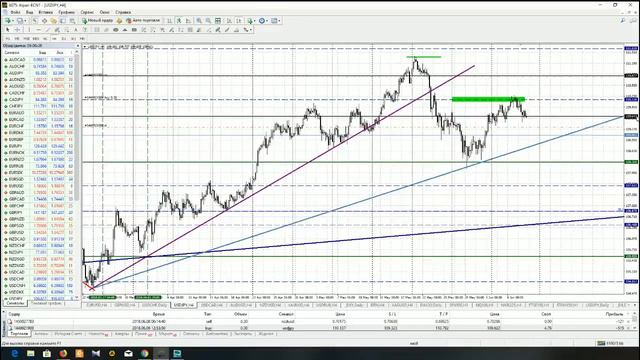Image resolution: width=640 pixels, height=360 pixels.
Task: Zoom out on the chart
Action: click(x=208, y=20)
